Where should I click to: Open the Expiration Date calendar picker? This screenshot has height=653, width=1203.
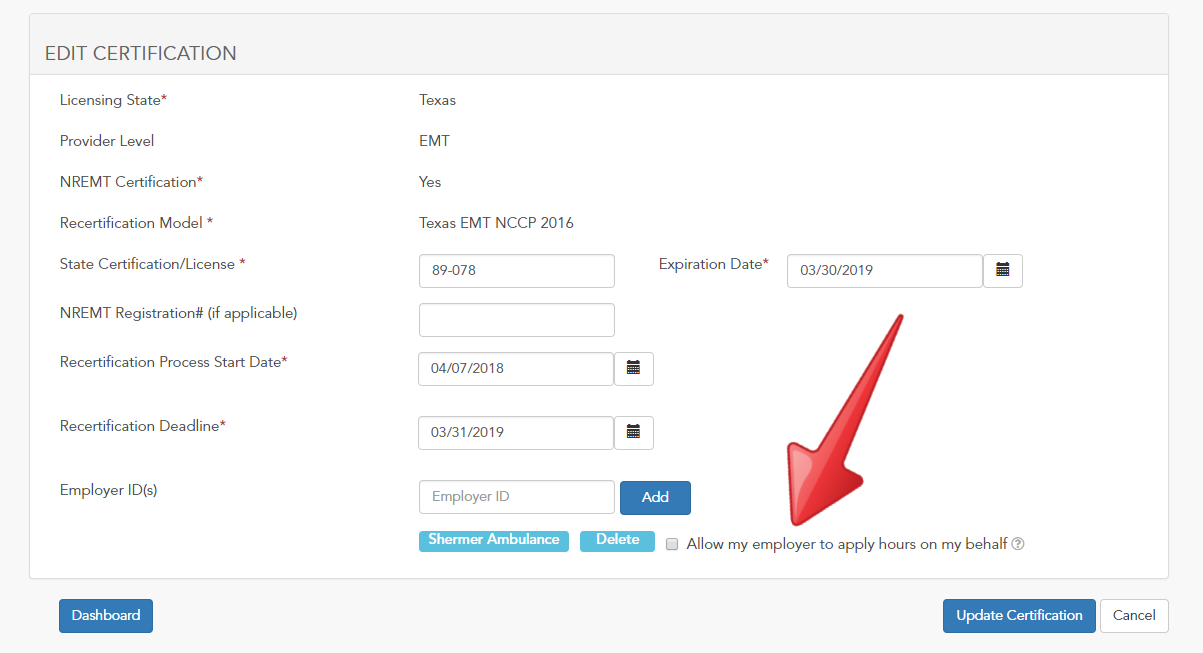coord(1003,270)
